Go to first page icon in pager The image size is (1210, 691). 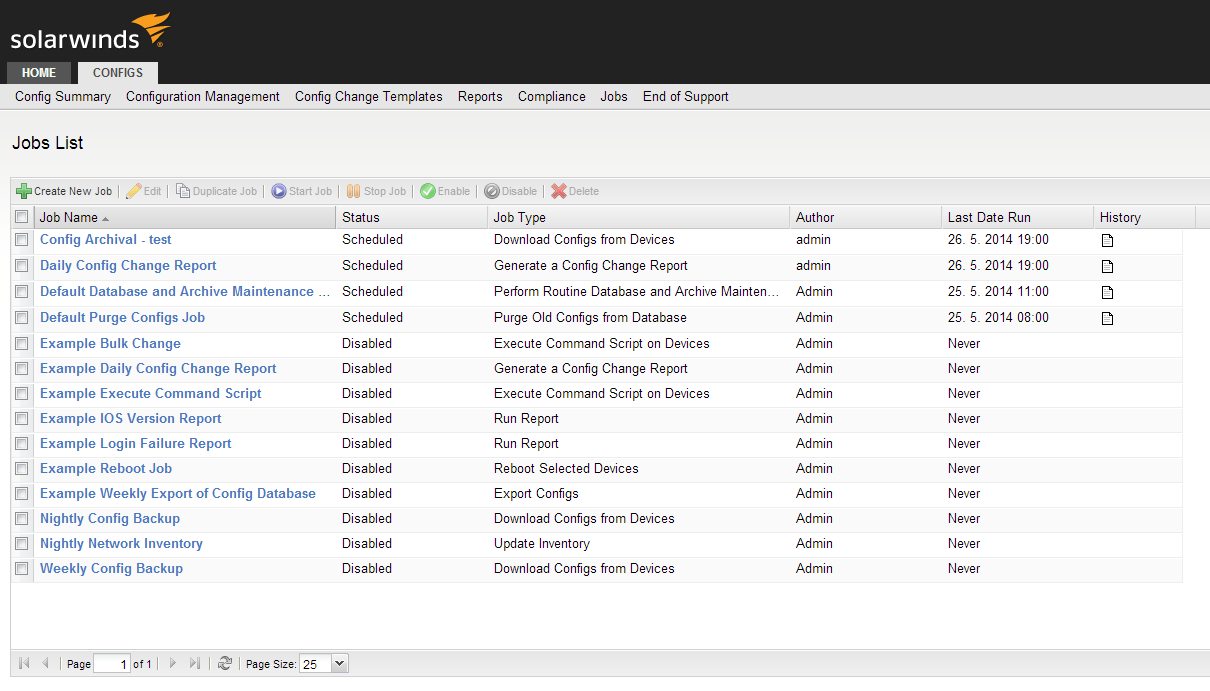24,663
